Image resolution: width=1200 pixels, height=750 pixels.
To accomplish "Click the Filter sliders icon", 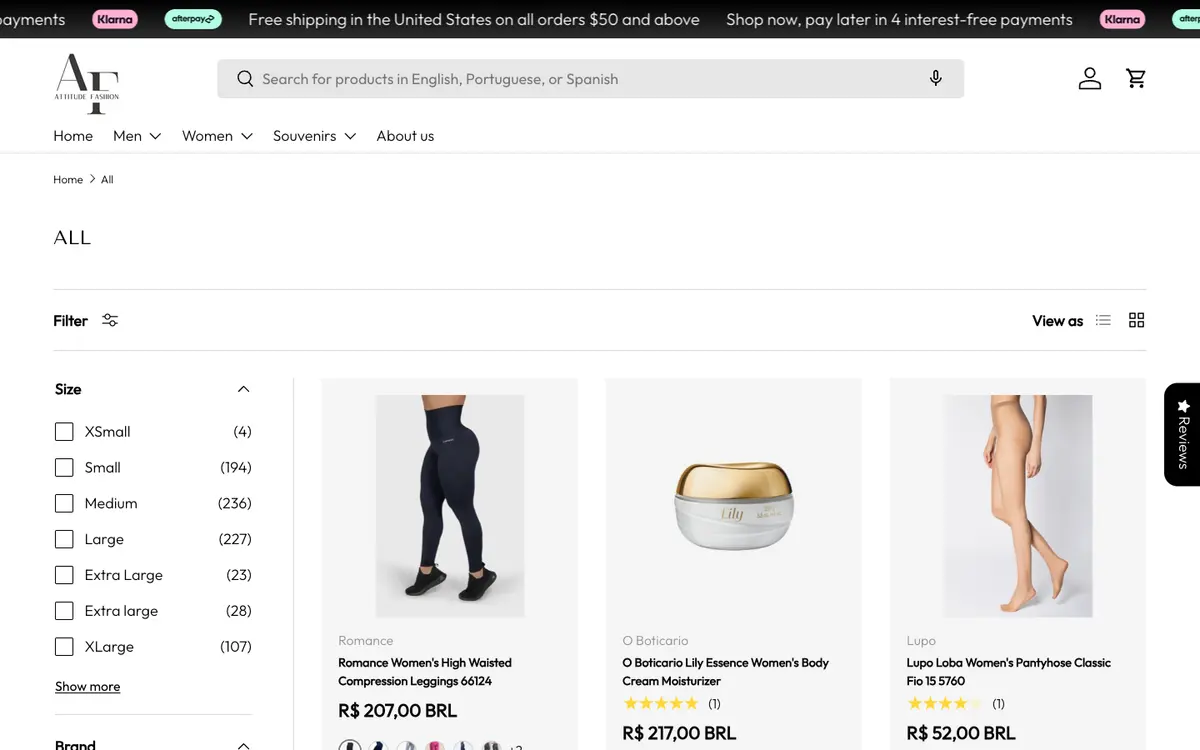I will click(110, 321).
